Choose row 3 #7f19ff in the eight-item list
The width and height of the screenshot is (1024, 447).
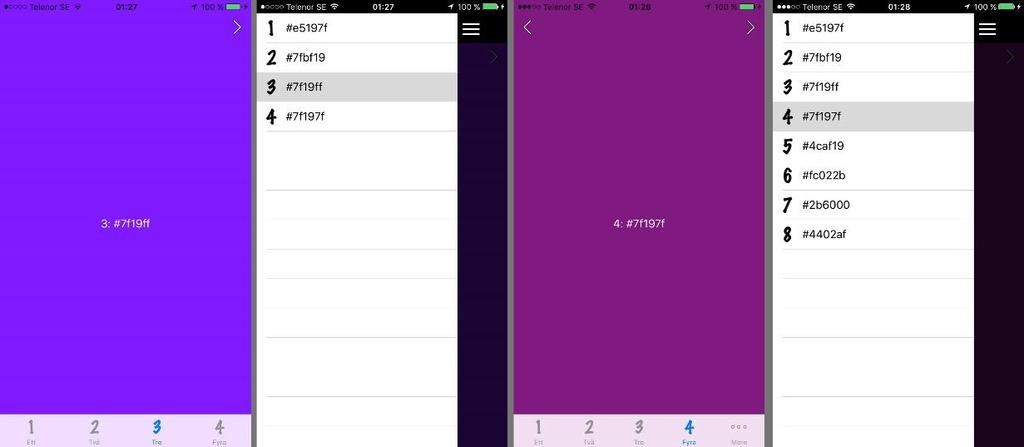[x=873, y=87]
